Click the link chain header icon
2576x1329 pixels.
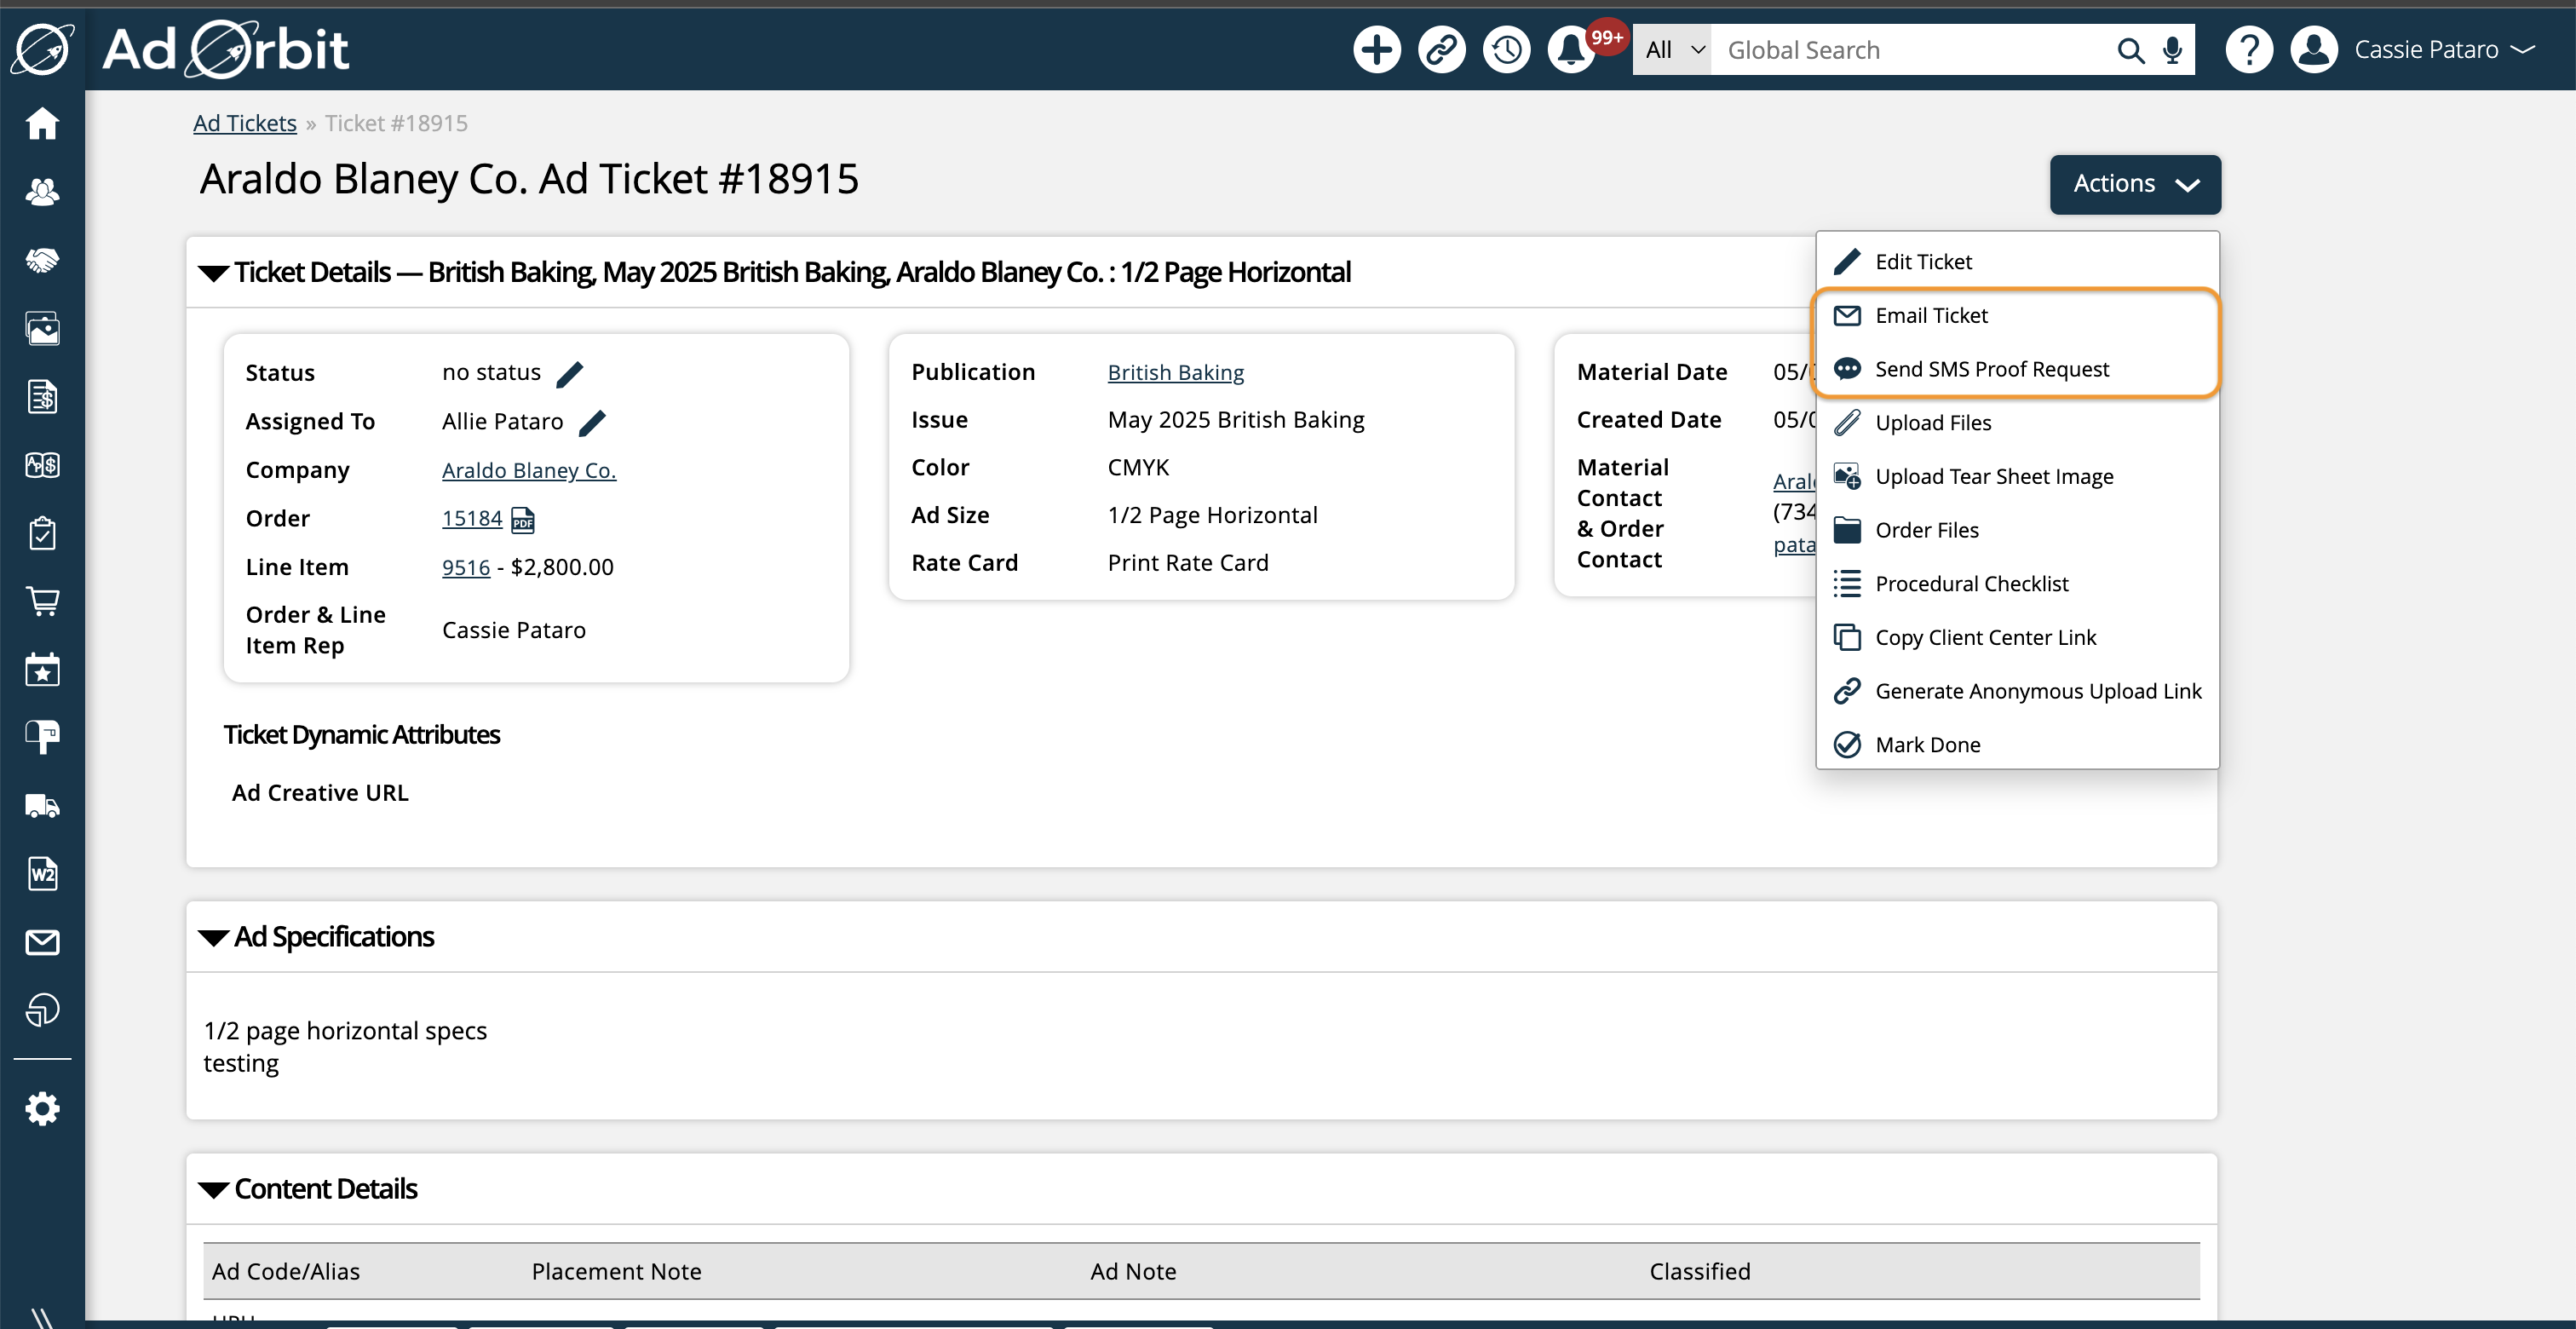(1441, 49)
